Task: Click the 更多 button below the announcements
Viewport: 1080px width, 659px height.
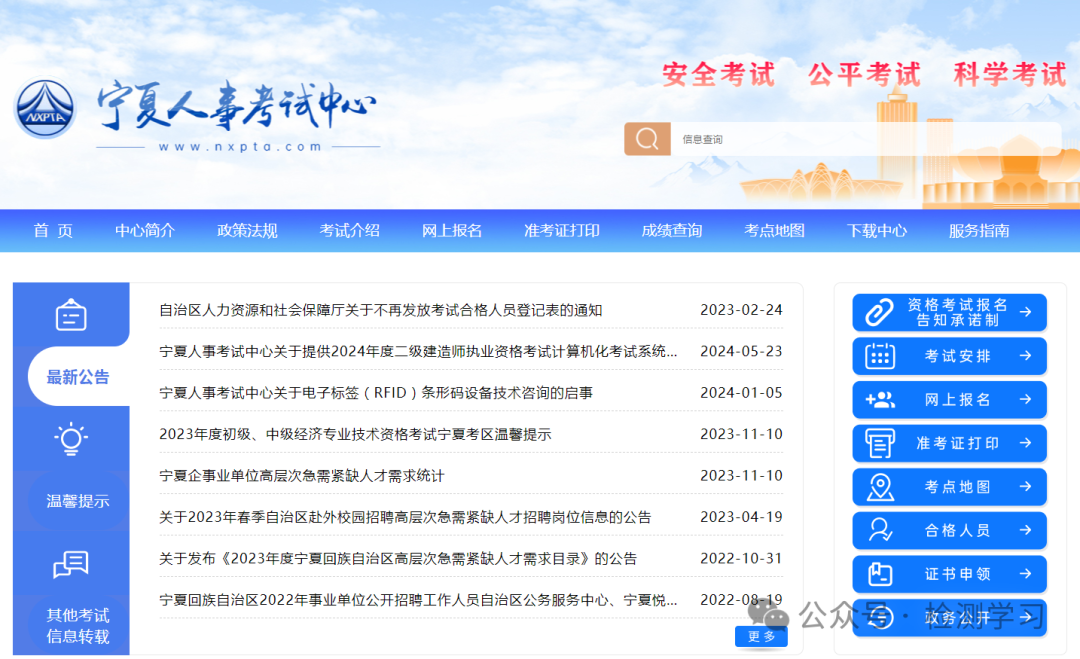Action: tap(761, 635)
